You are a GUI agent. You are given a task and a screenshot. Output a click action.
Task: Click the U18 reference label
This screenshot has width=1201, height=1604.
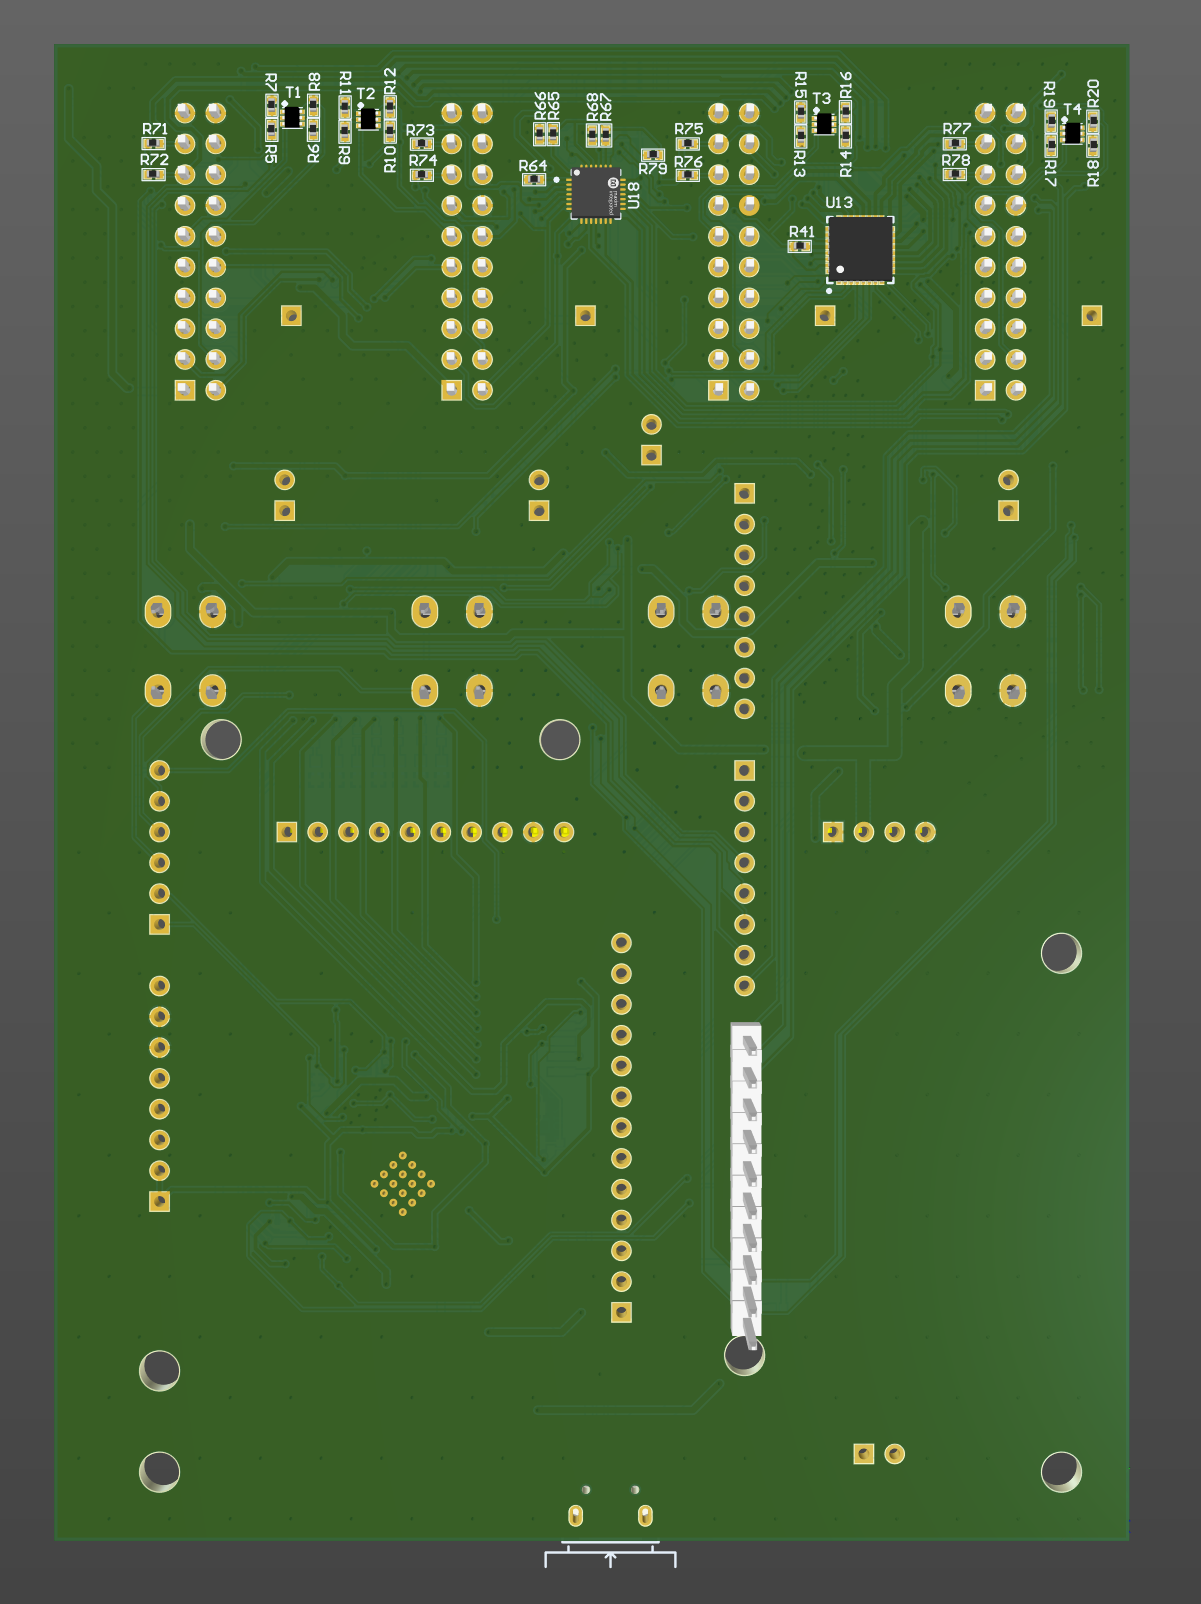(x=633, y=194)
